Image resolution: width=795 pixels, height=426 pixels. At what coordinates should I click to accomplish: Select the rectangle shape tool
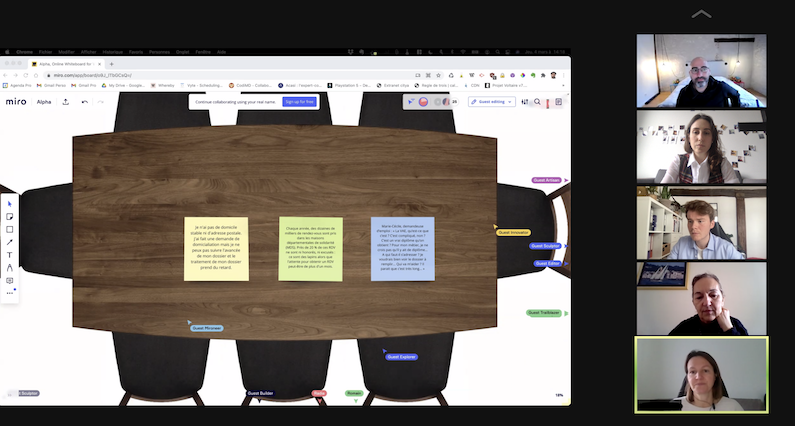10,229
